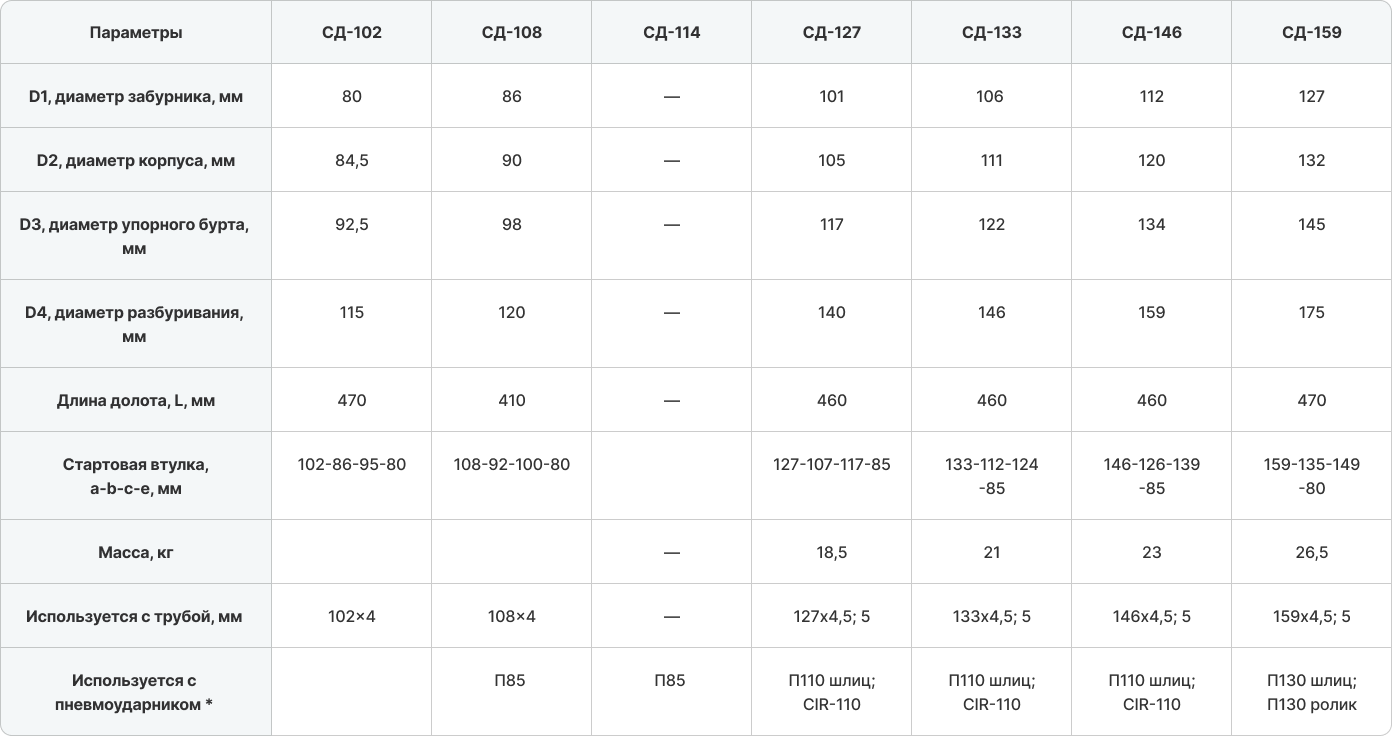Click the 102×4 pipe cell
This screenshot has width=1392, height=736.
coord(352,616)
